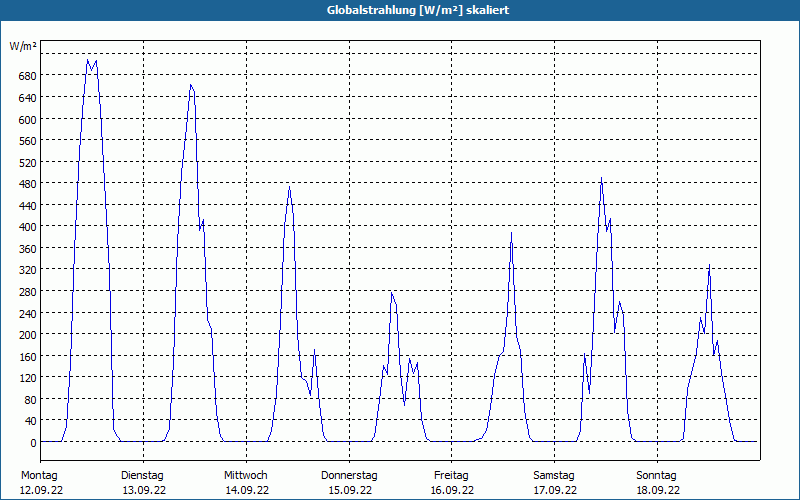This screenshot has height=500, width=800.
Task: Select the Montag 12.09.22 axis label
Action: click(x=41, y=483)
